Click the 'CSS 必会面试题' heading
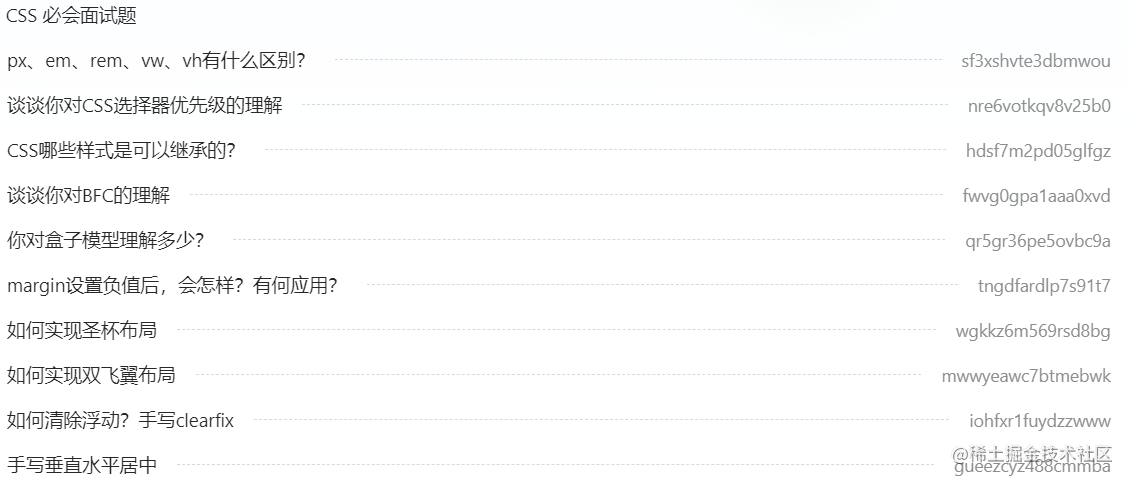The height and width of the screenshot is (481, 1129). [71, 16]
